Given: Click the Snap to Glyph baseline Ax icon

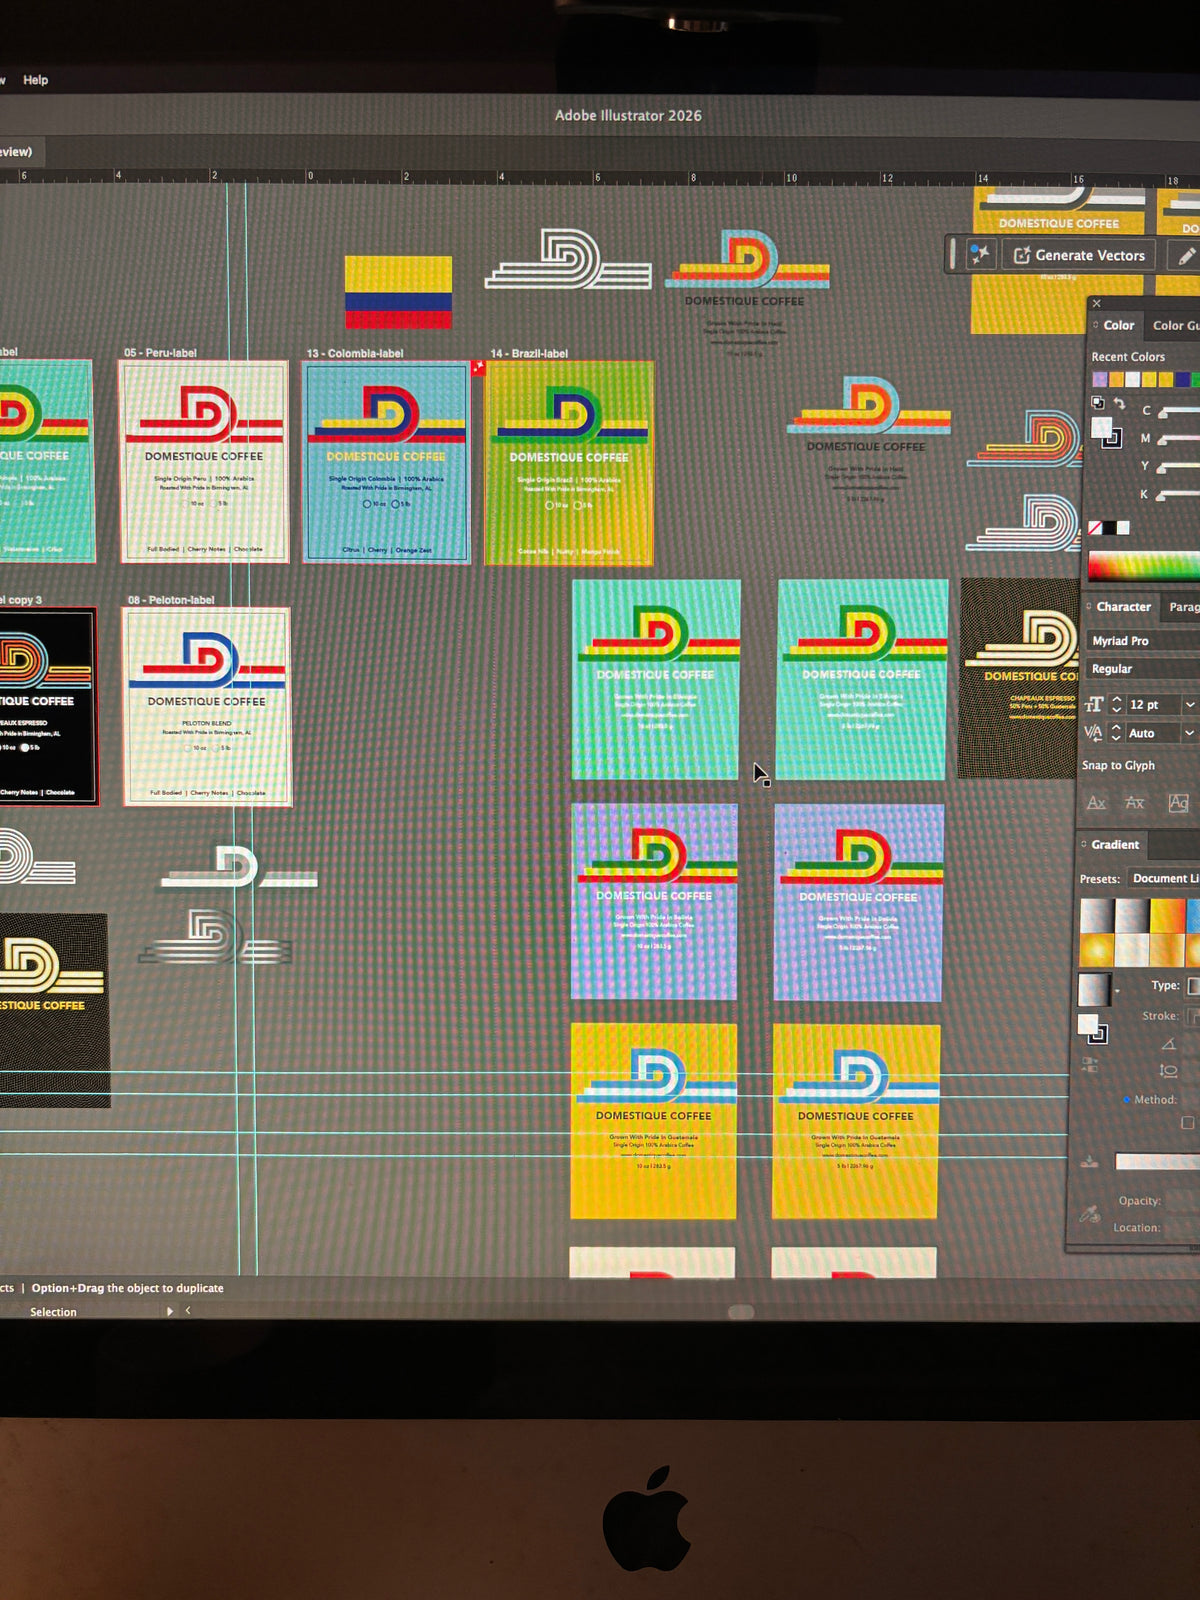Looking at the screenshot, I should [1096, 803].
